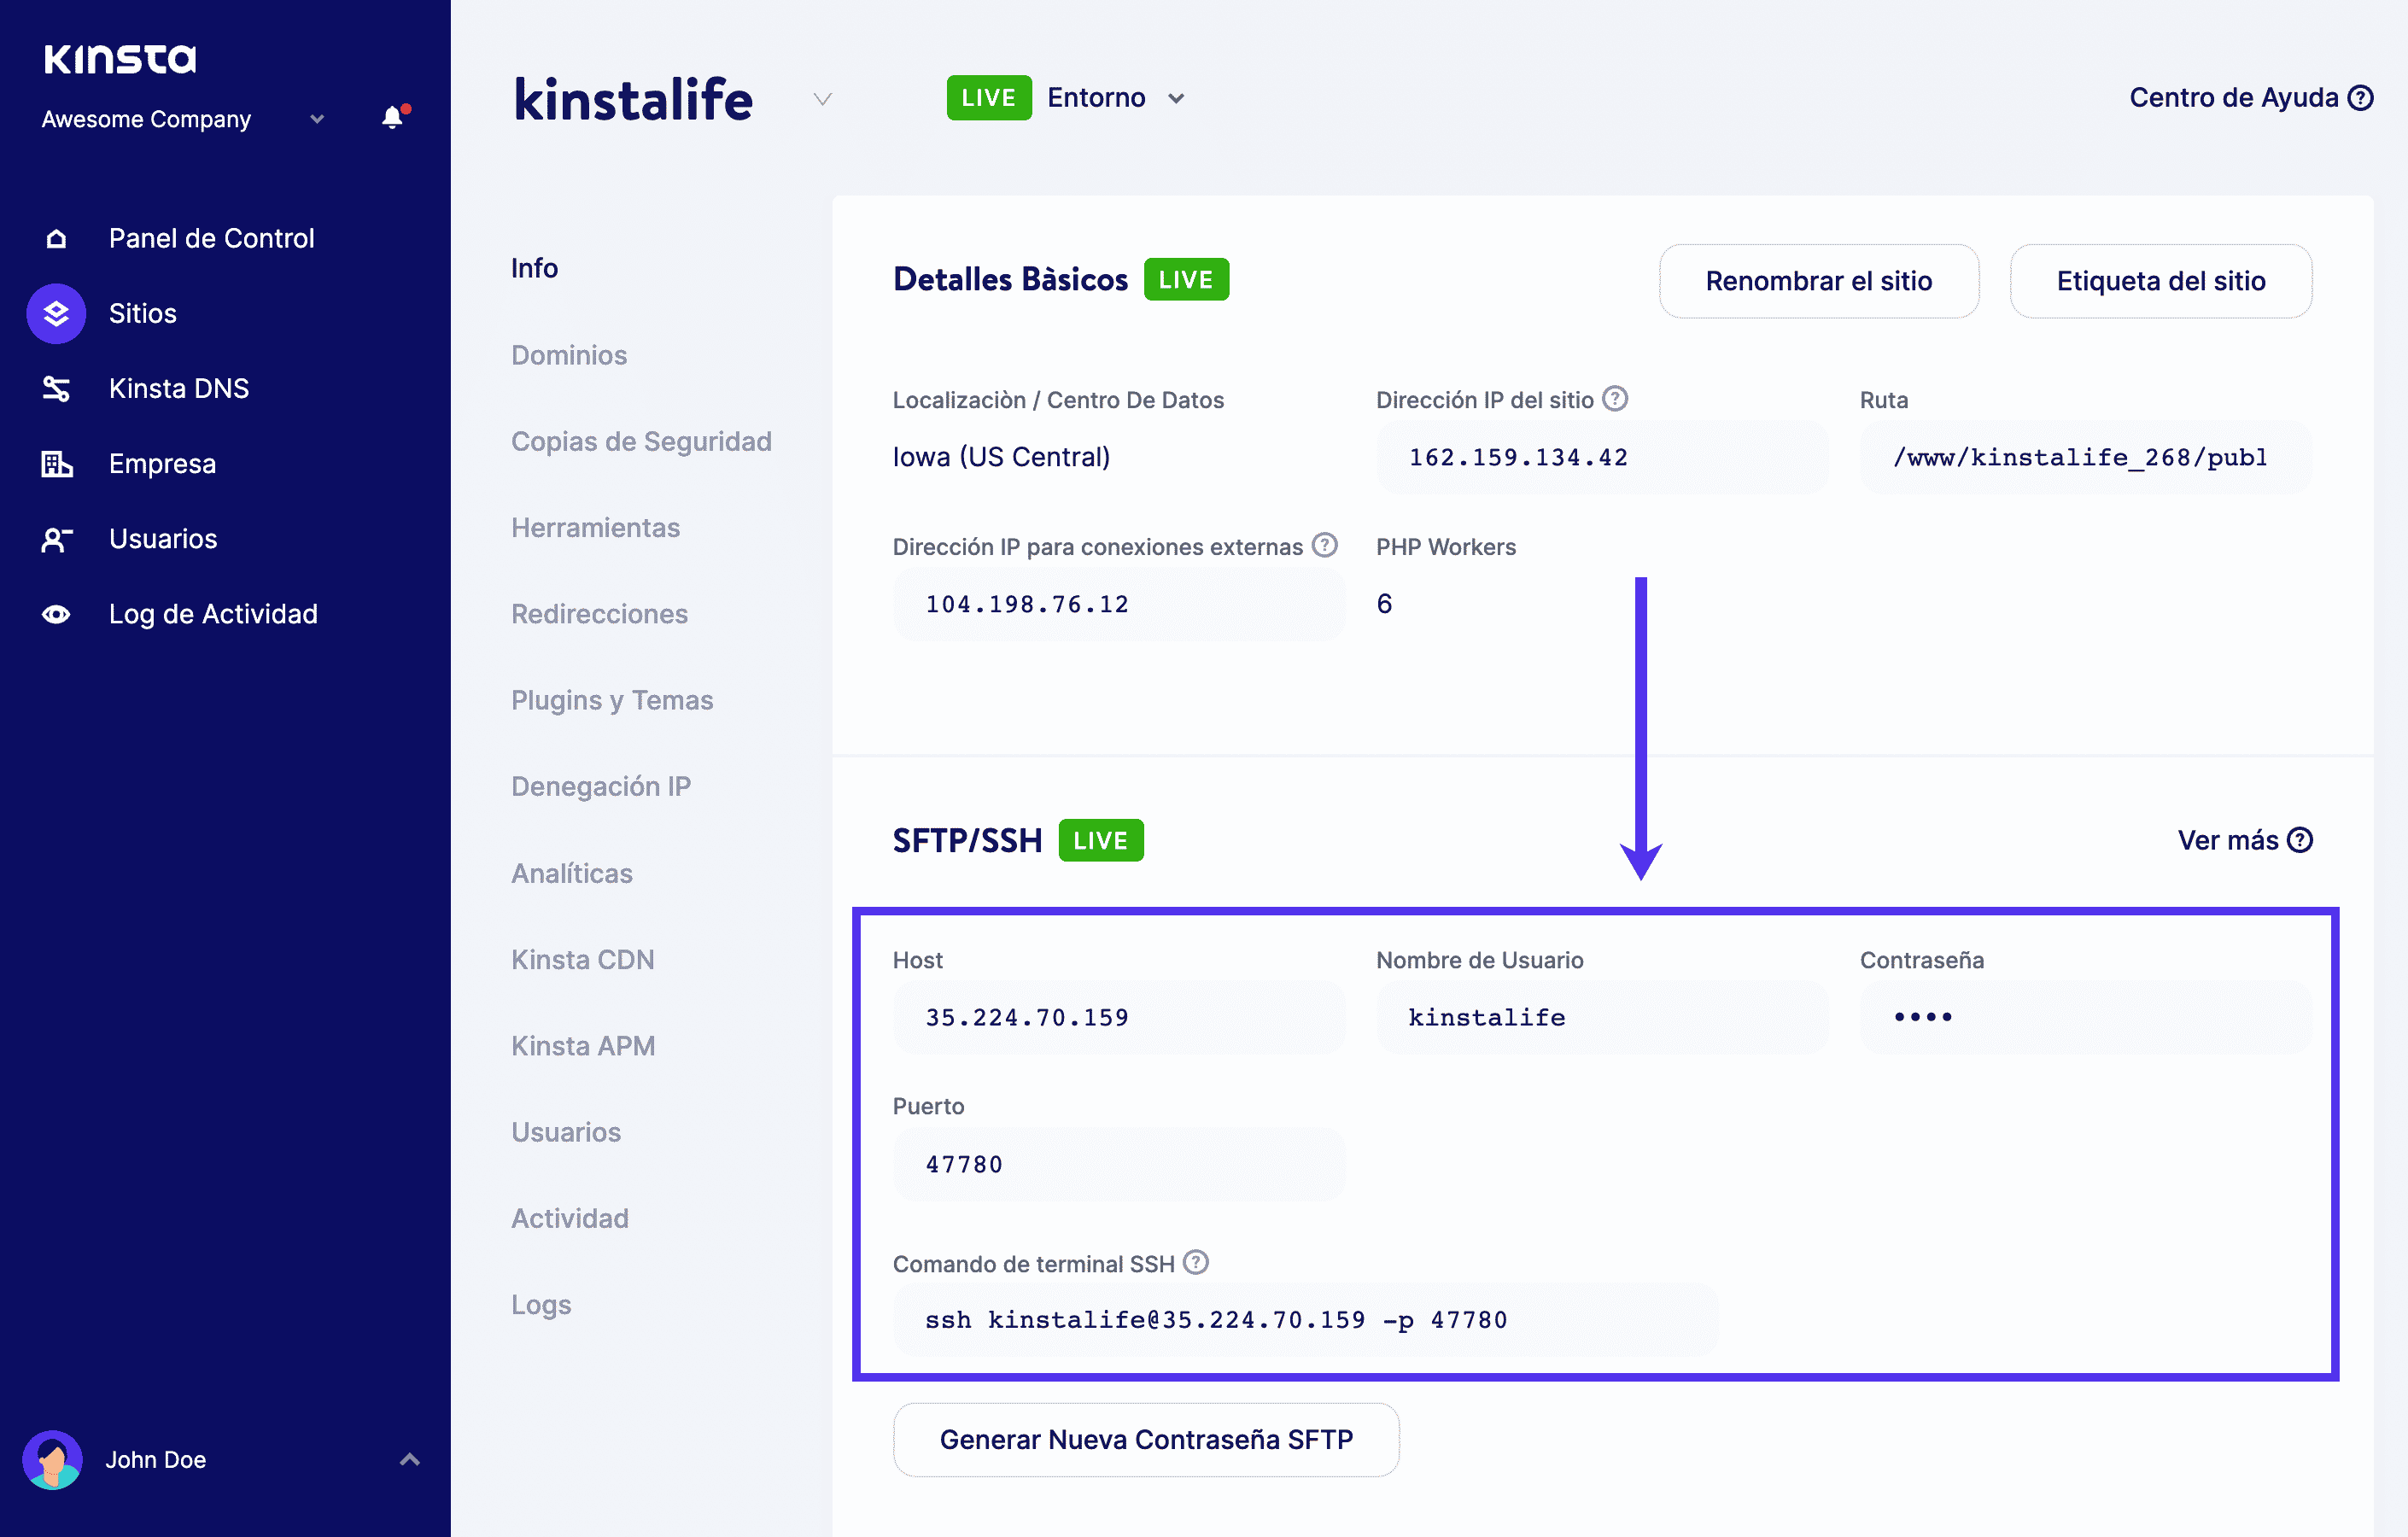The height and width of the screenshot is (1537, 2408).
Task: Click help icon beside Comando de terminal SSH
Action: (1196, 1262)
